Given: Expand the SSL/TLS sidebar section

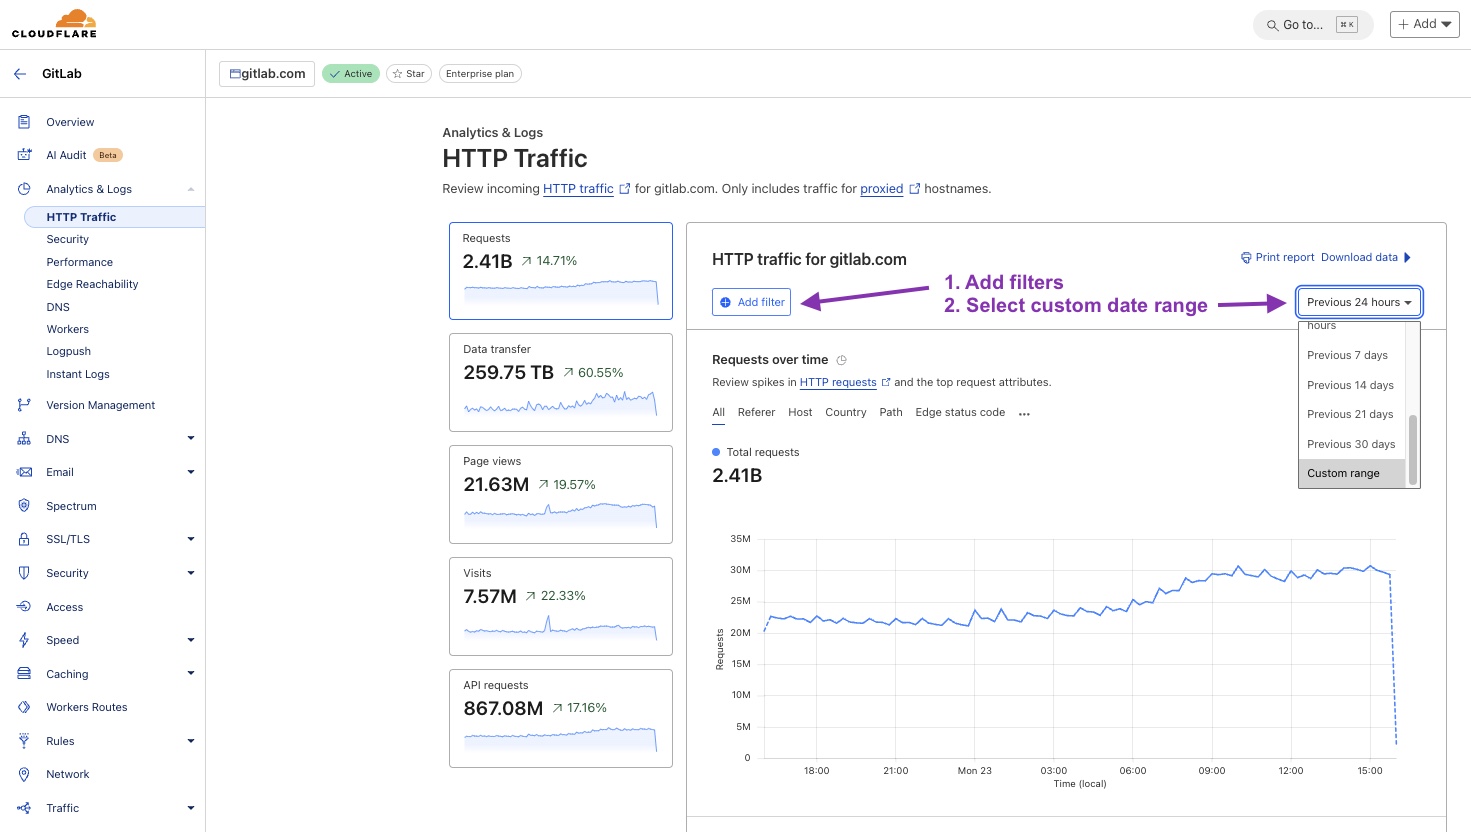Looking at the screenshot, I should click(x=191, y=539).
